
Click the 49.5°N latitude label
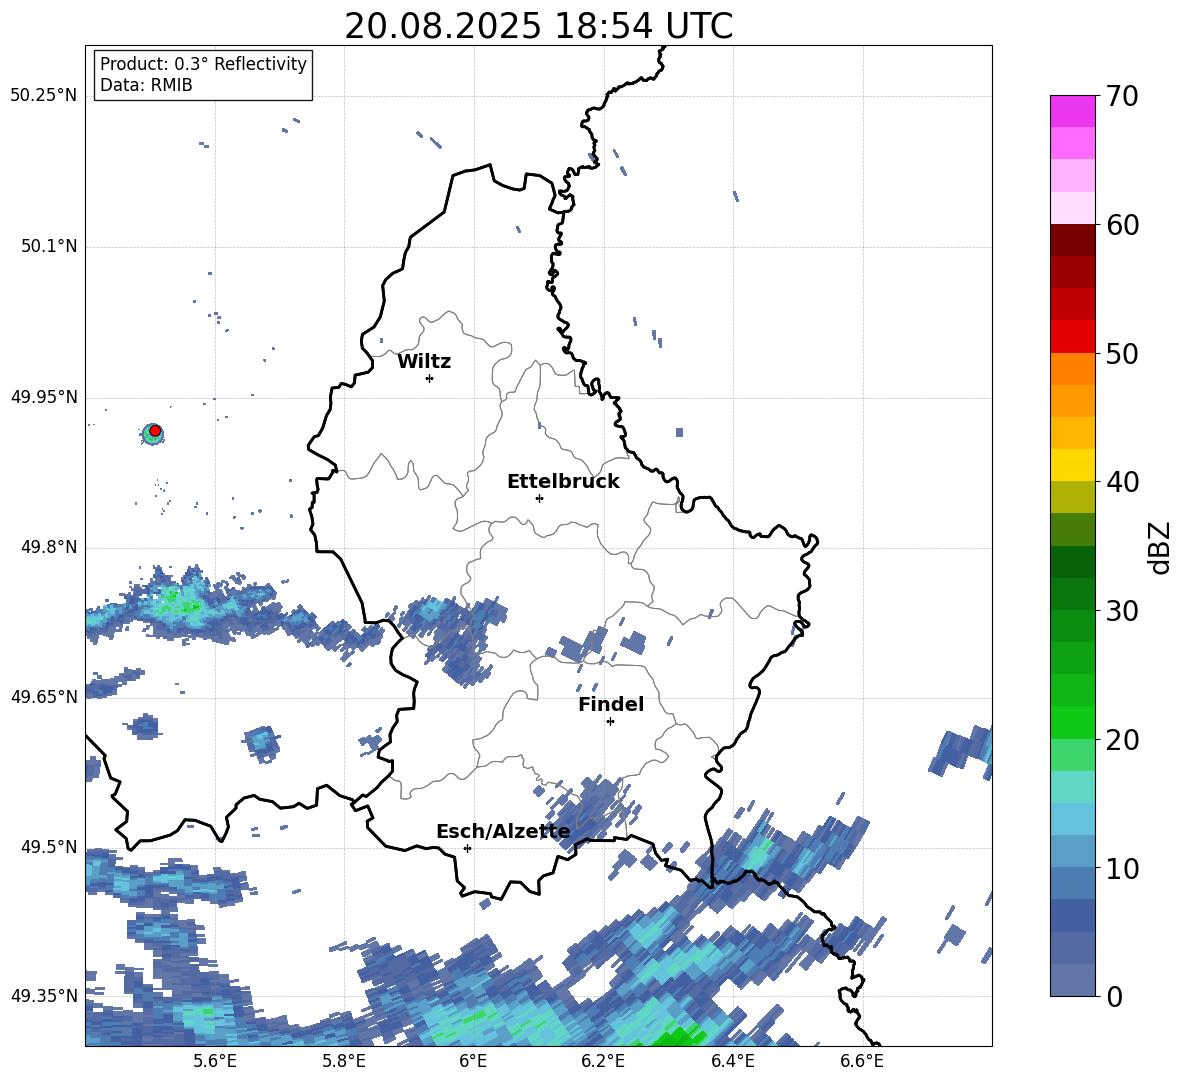pos(49,847)
